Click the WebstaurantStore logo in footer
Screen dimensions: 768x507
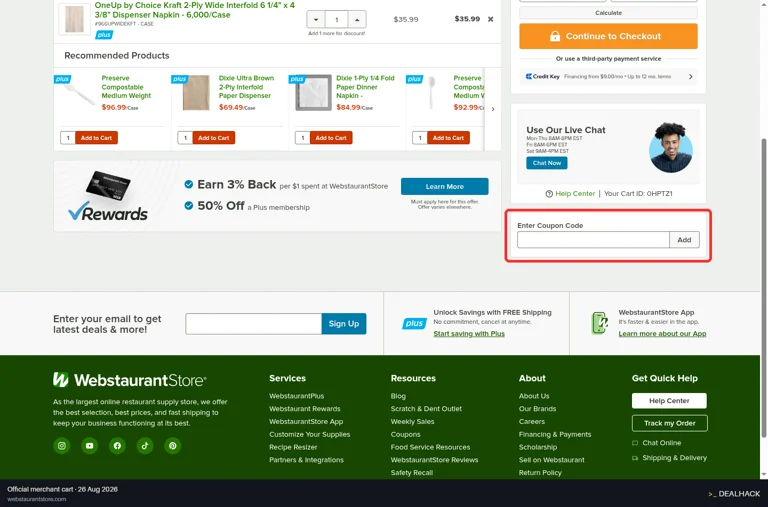pyautogui.click(x=130, y=380)
